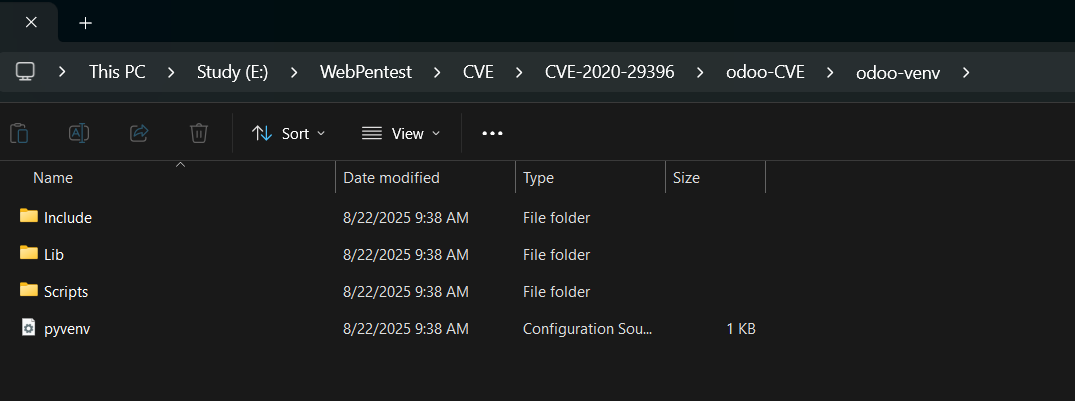Viewport: 1075px width, 401px height.
Task: Click the Delete trash can icon
Action: [x=199, y=133]
